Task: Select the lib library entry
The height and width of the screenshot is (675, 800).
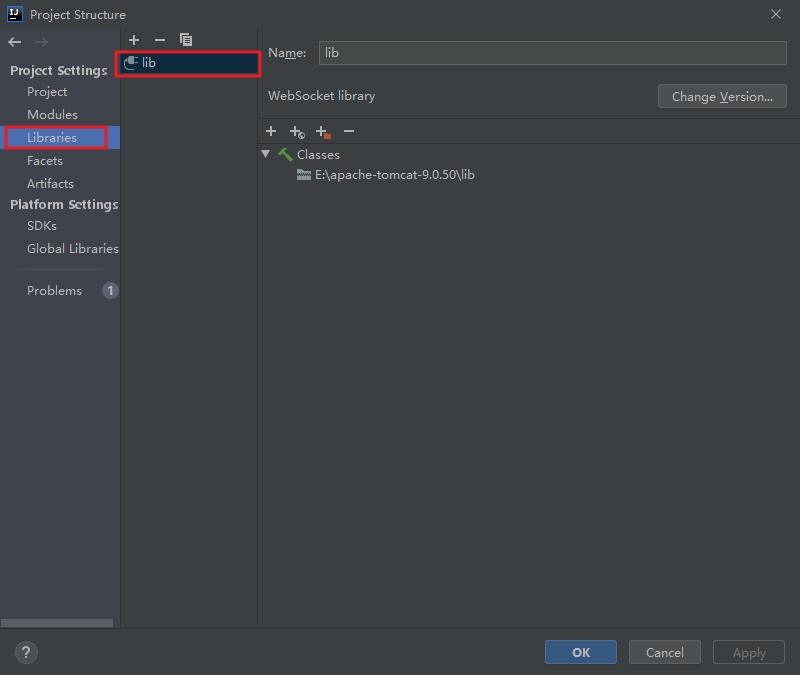Action: coord(188,63)
